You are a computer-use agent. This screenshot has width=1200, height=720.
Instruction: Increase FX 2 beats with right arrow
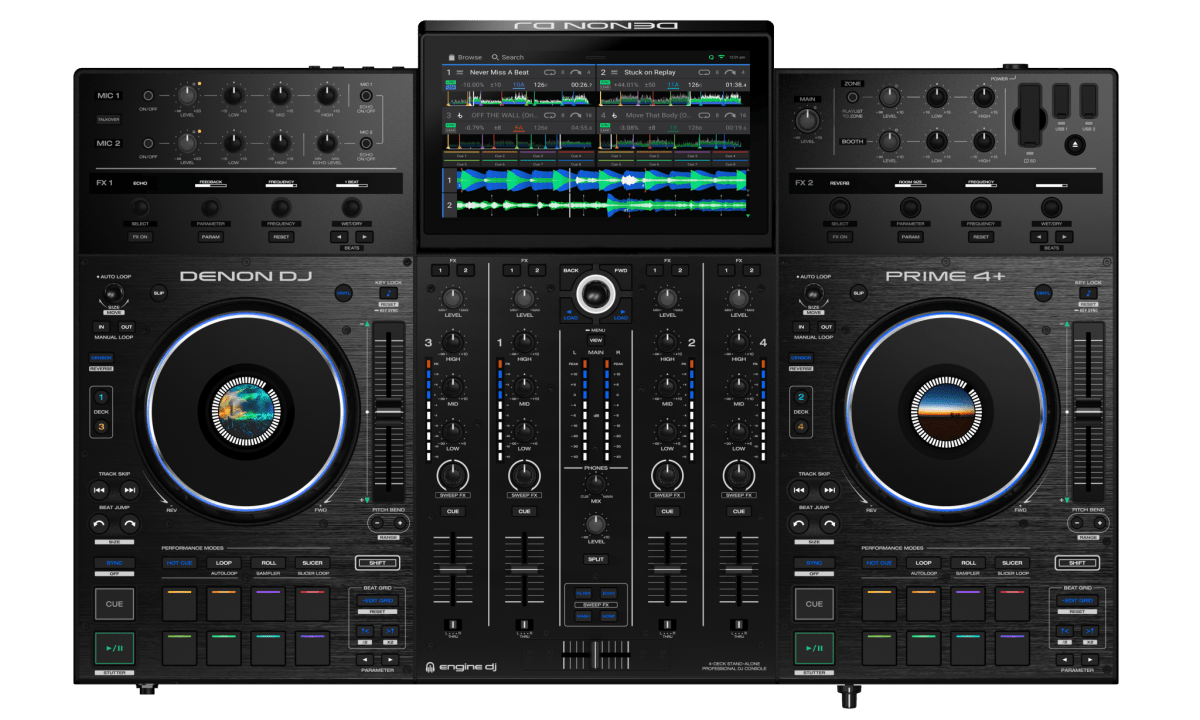(1064, 237)
